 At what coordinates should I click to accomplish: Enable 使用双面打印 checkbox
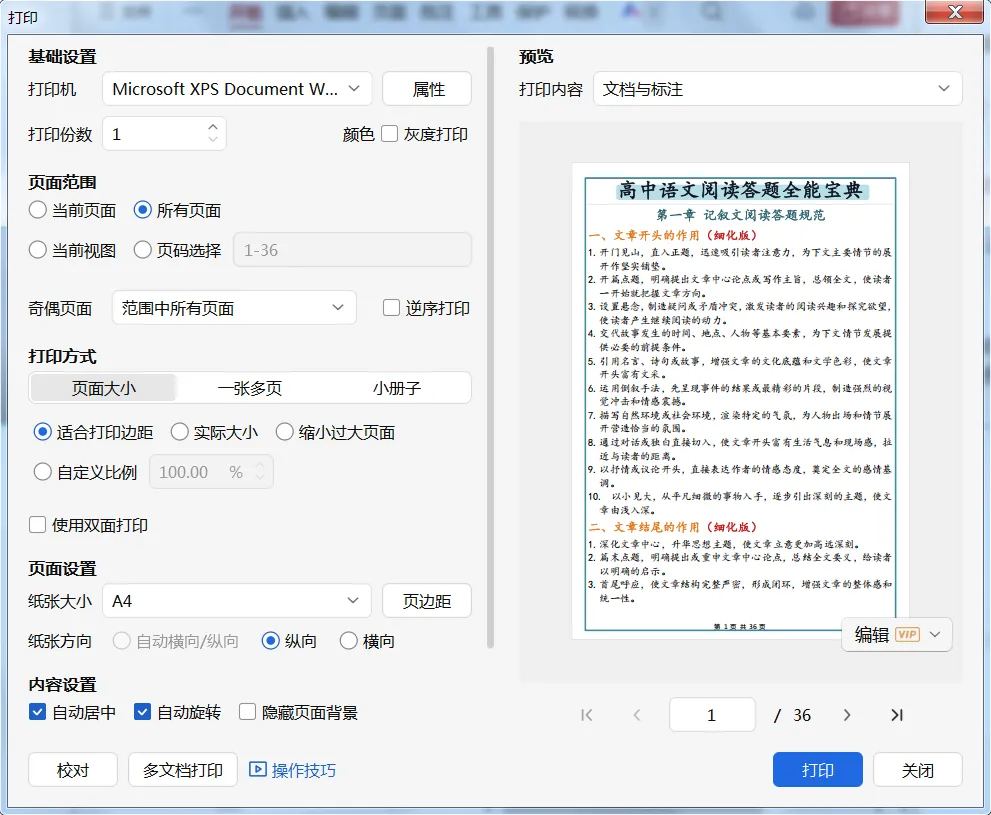click(x=37, y=525)
